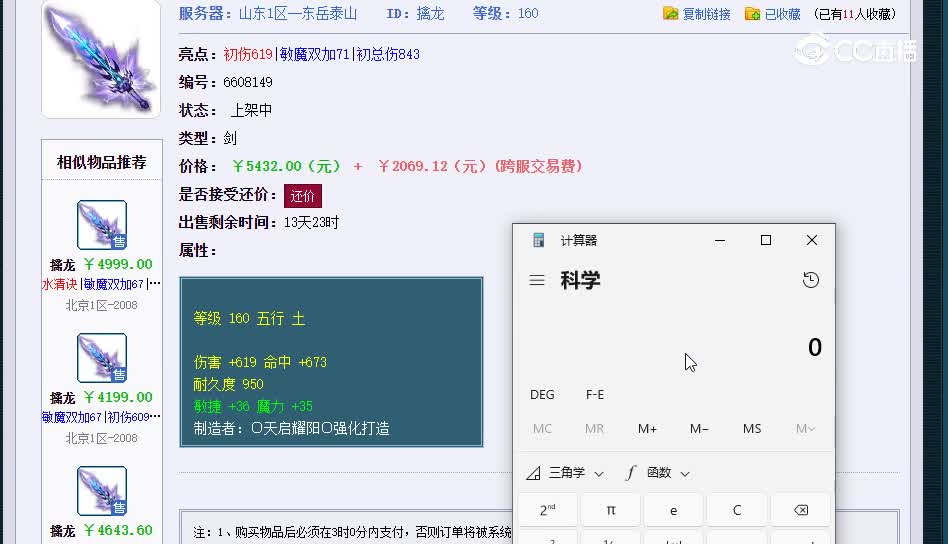The width and height of the screenshot is (948, 544).
Task: Click the main sword item image
Action: (x=100, y=59)
